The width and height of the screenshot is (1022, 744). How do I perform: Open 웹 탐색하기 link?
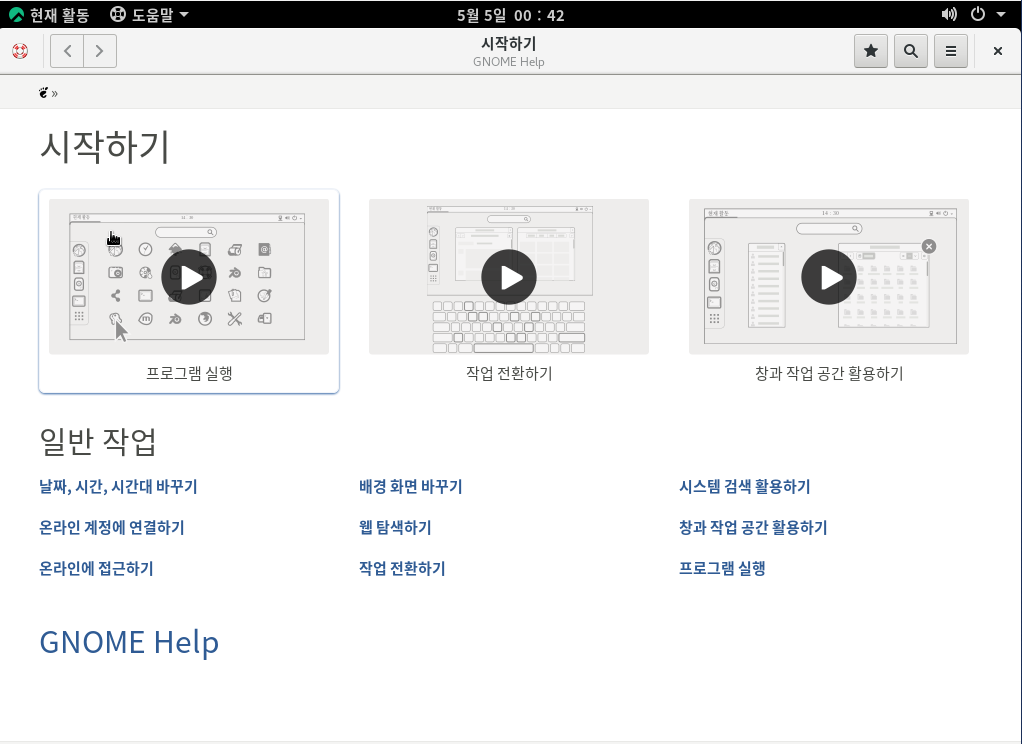pos(395,528)
